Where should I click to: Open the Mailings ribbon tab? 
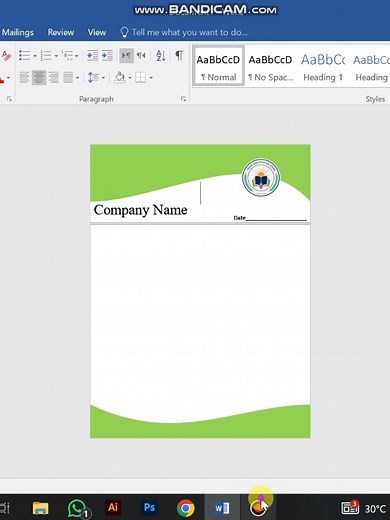17,32
